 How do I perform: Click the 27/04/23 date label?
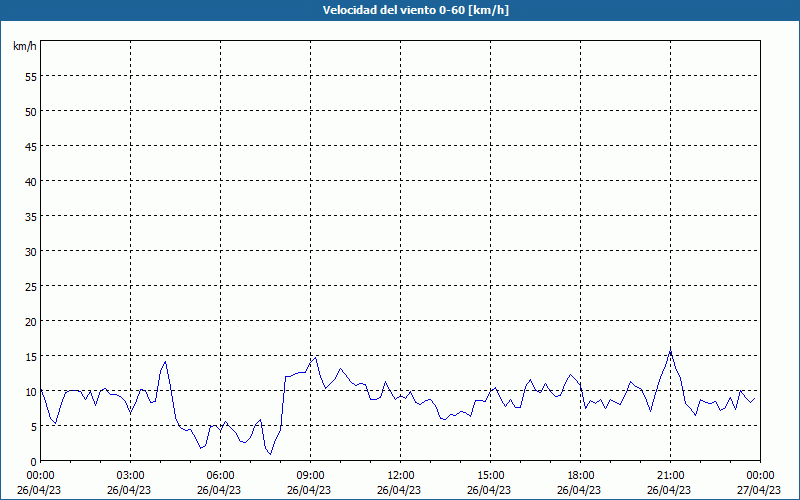tap(759, 490)
